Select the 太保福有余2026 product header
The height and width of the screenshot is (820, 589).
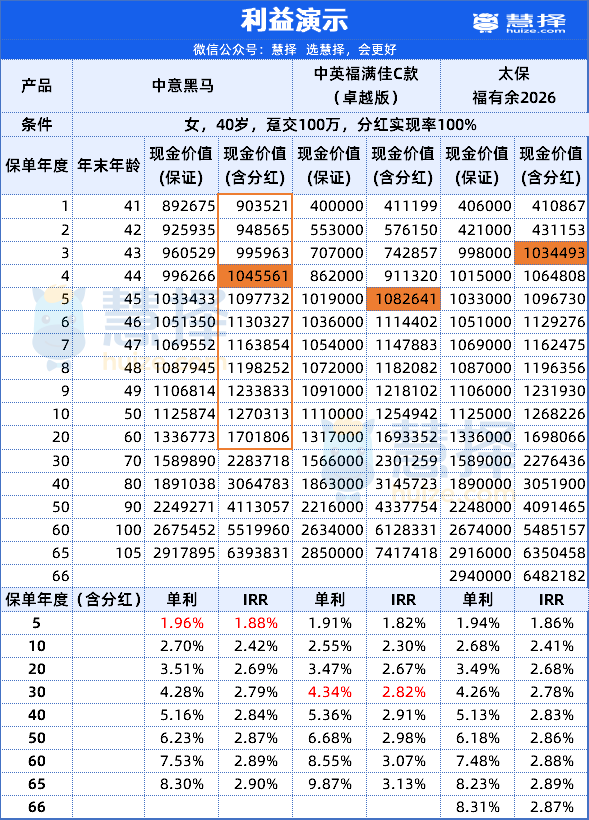tap(514, 86)
